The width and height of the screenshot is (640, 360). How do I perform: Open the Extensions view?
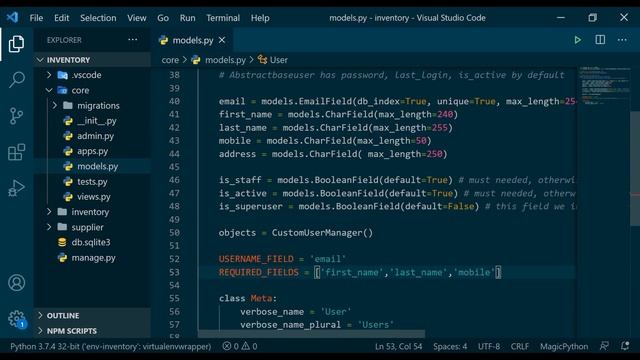[x=16, y=152]
